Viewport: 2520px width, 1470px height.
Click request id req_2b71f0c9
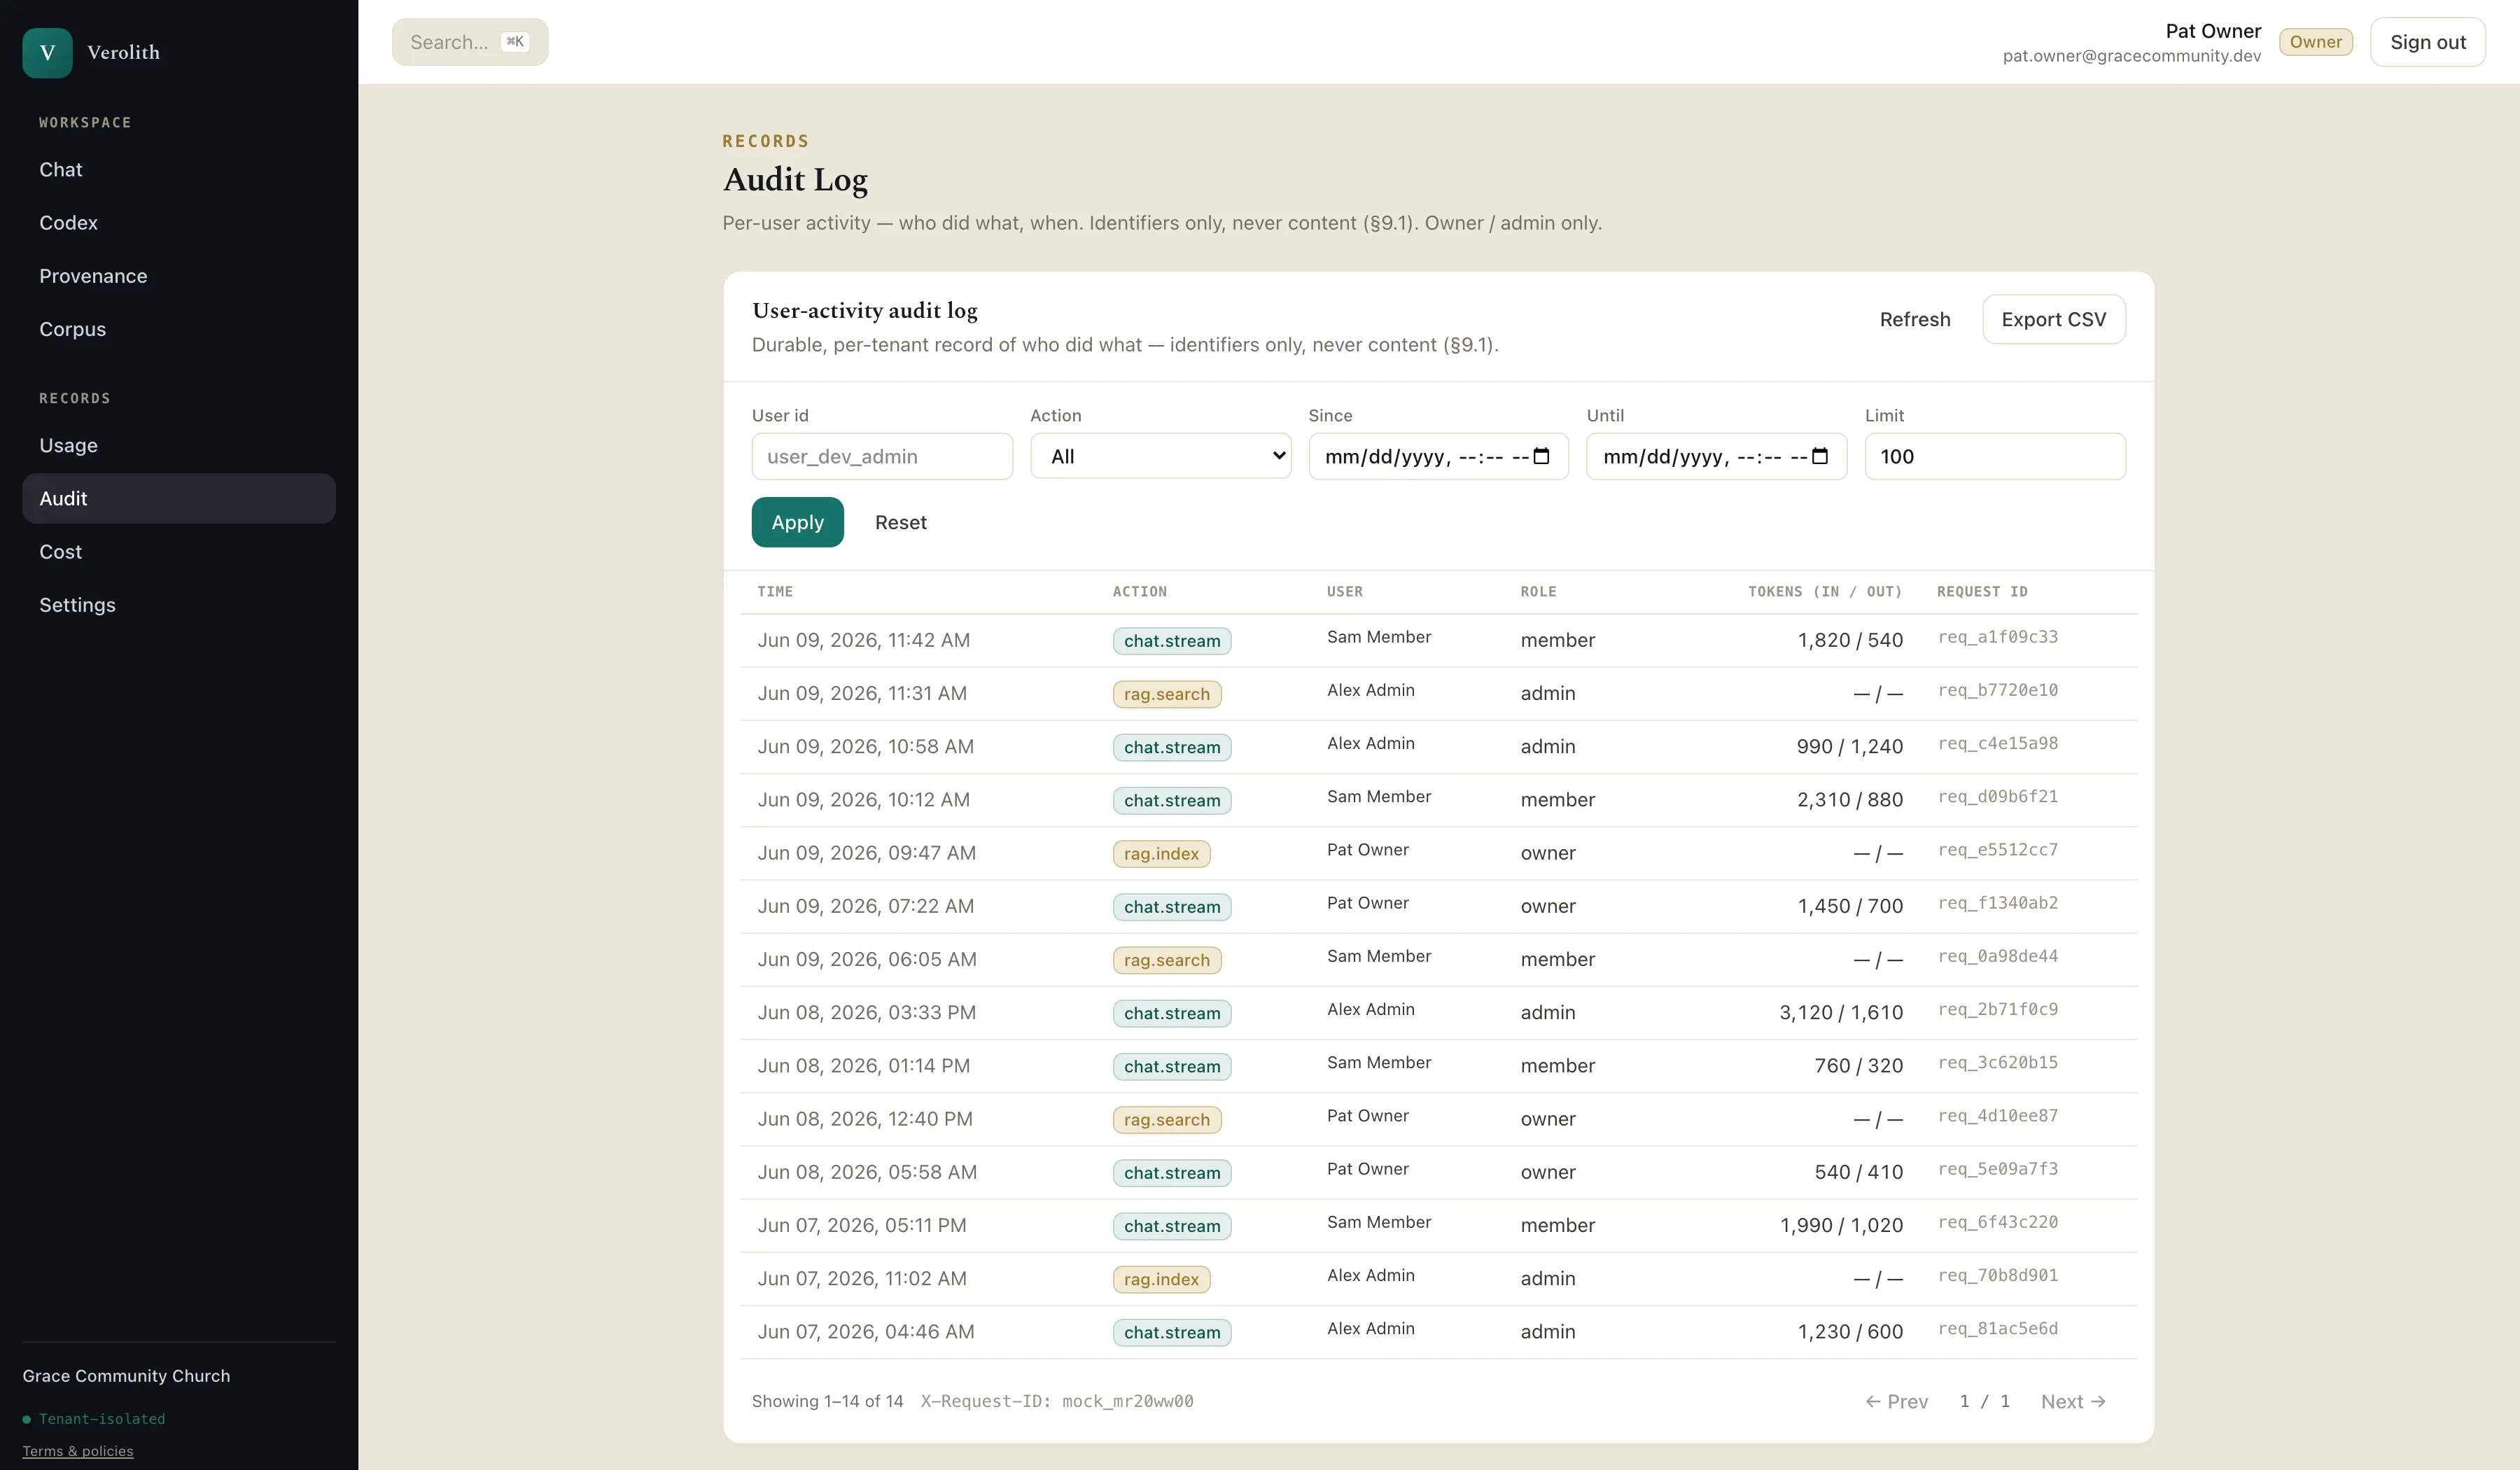tap(1998, 1009)
